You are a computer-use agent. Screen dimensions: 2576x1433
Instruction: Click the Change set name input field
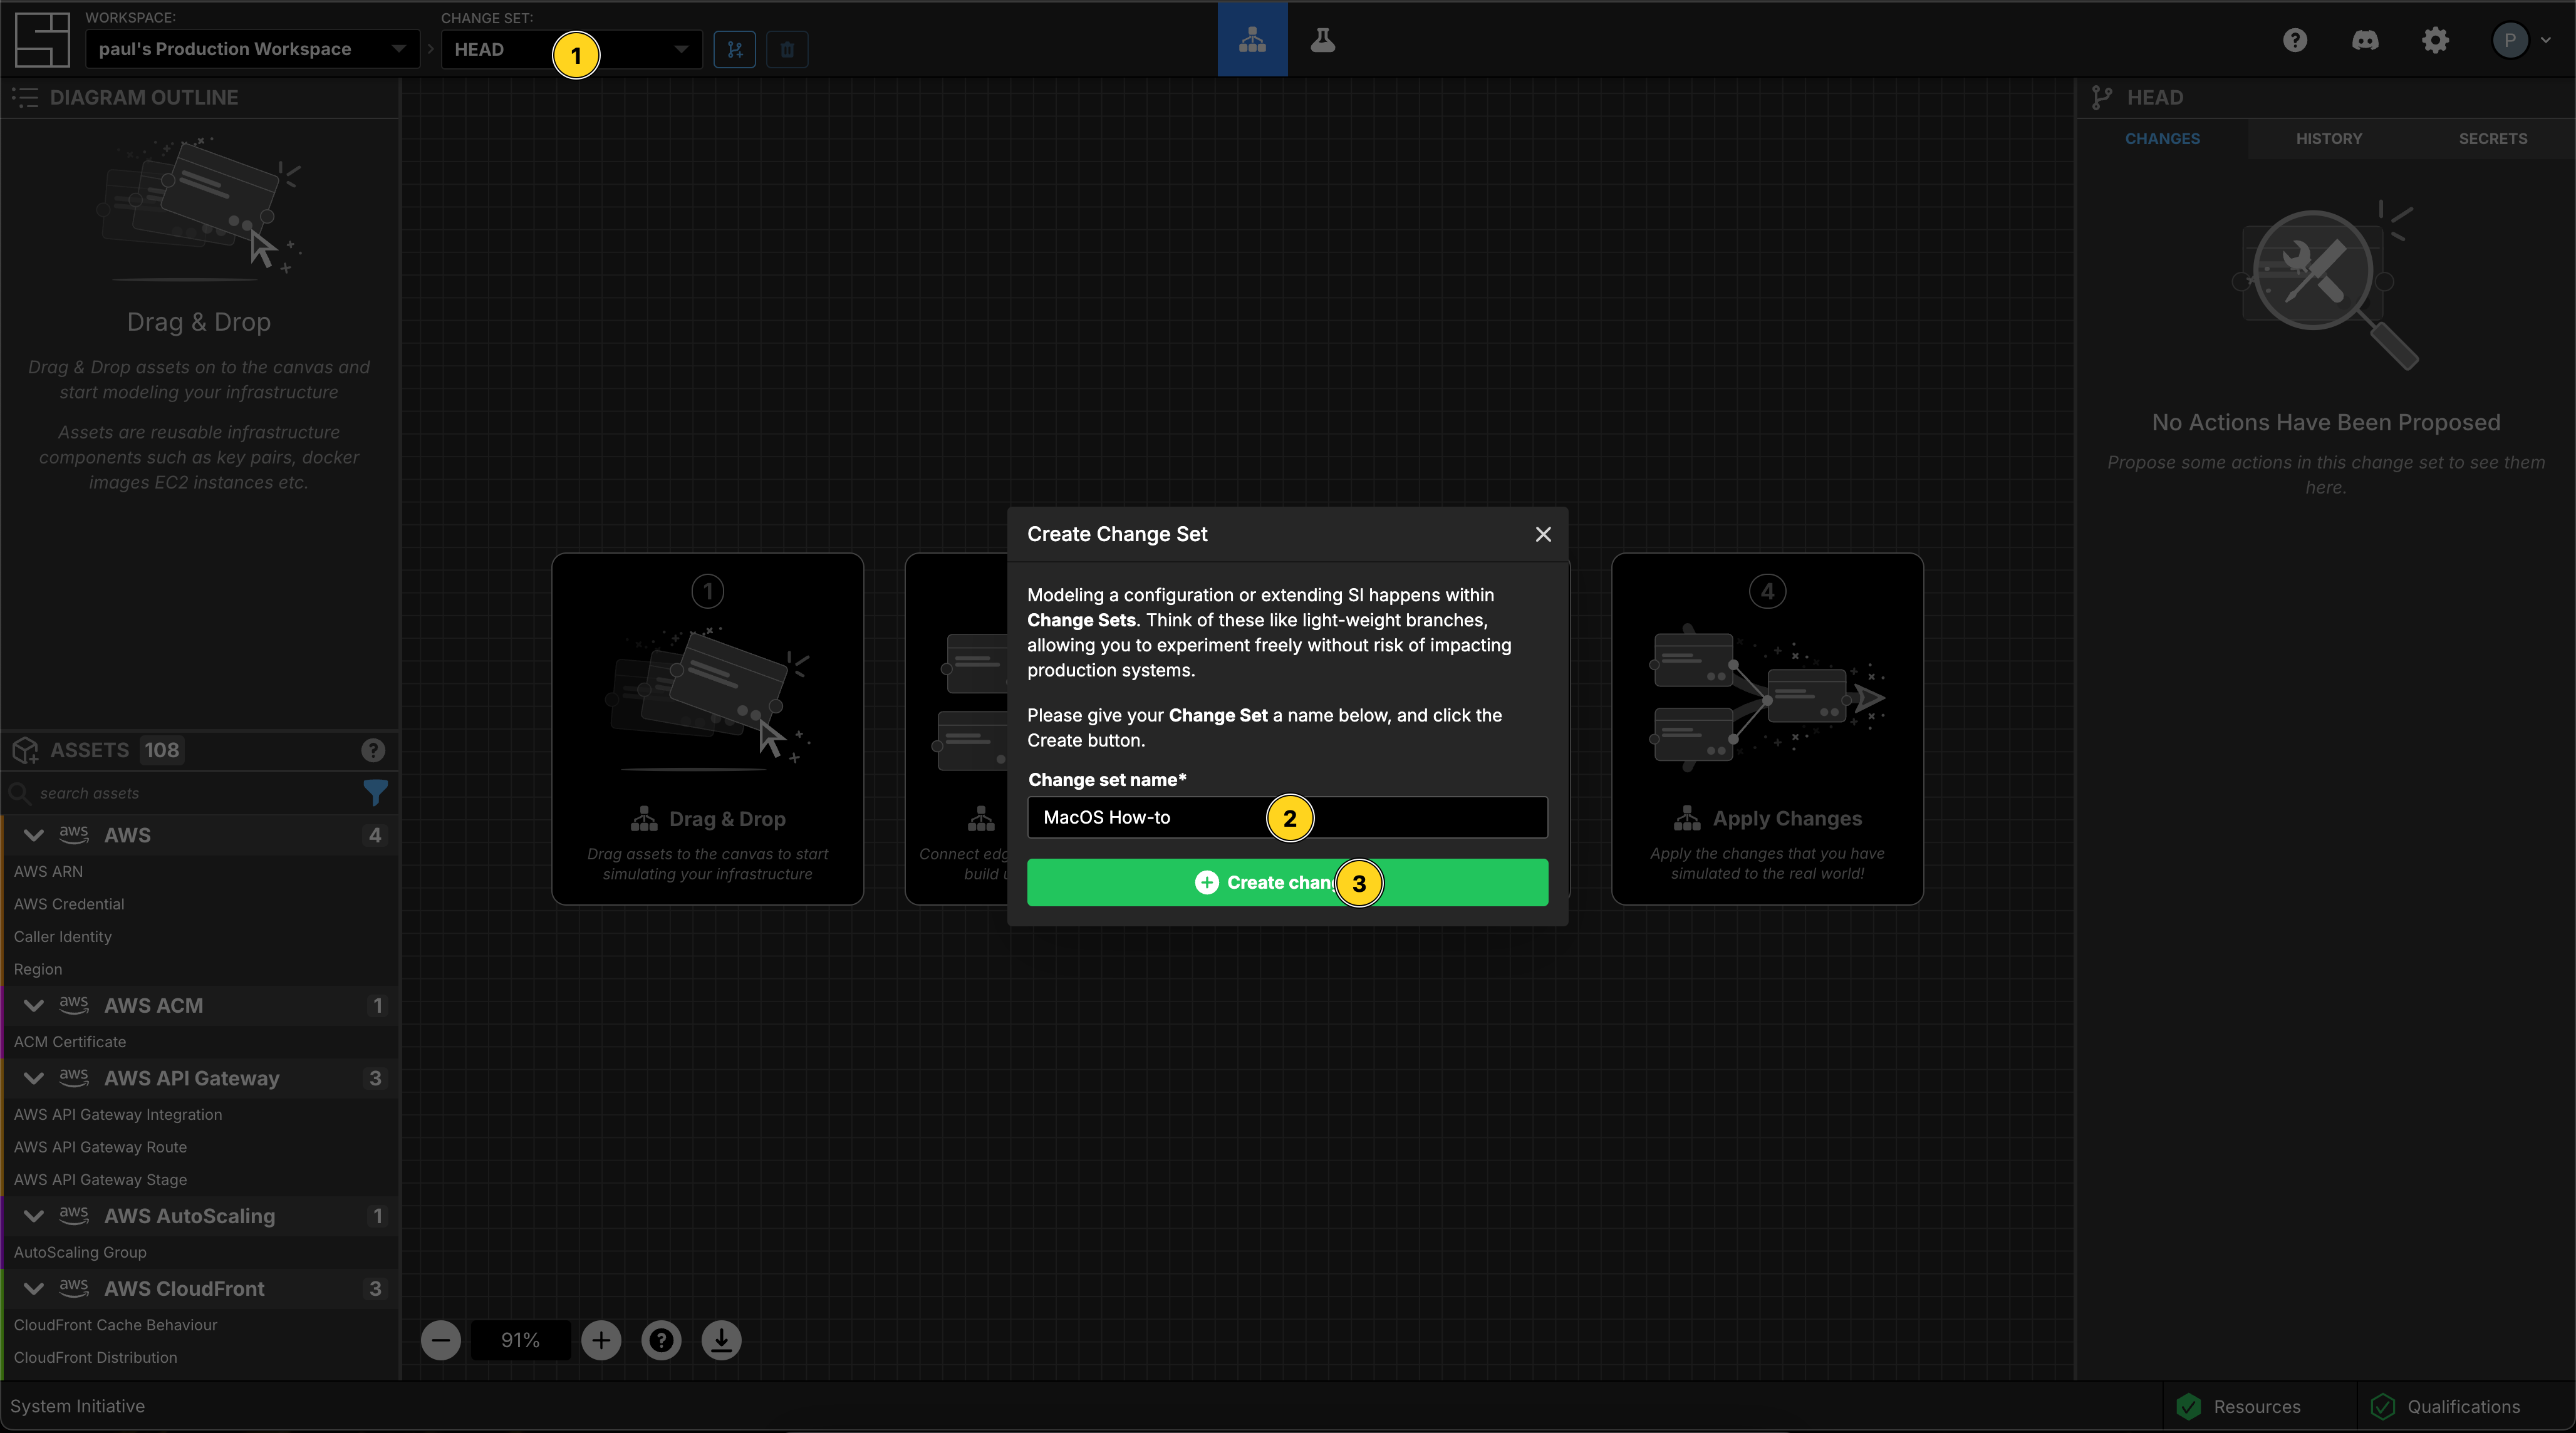(1287, 817)
